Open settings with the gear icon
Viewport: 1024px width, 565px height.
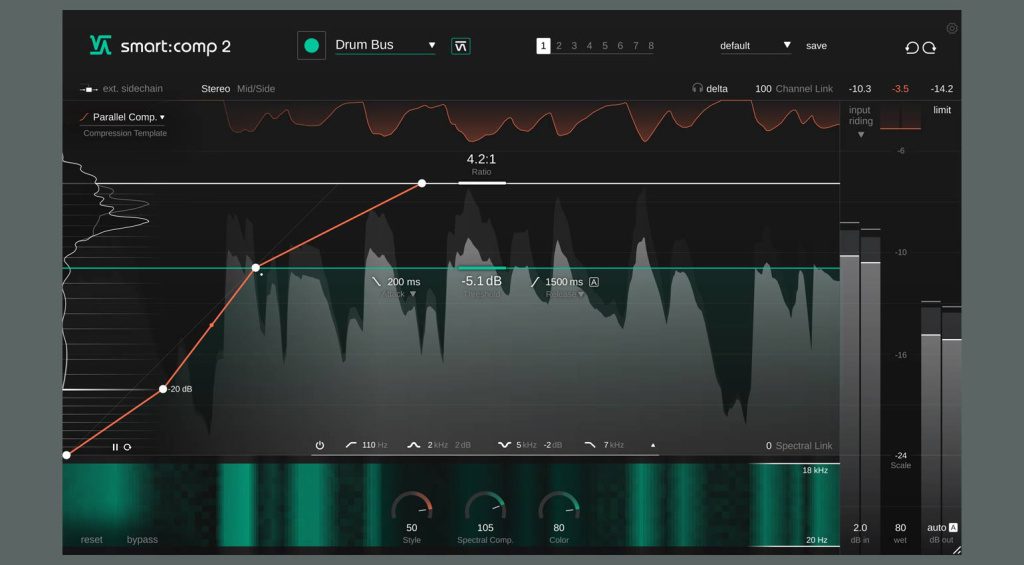952,28
